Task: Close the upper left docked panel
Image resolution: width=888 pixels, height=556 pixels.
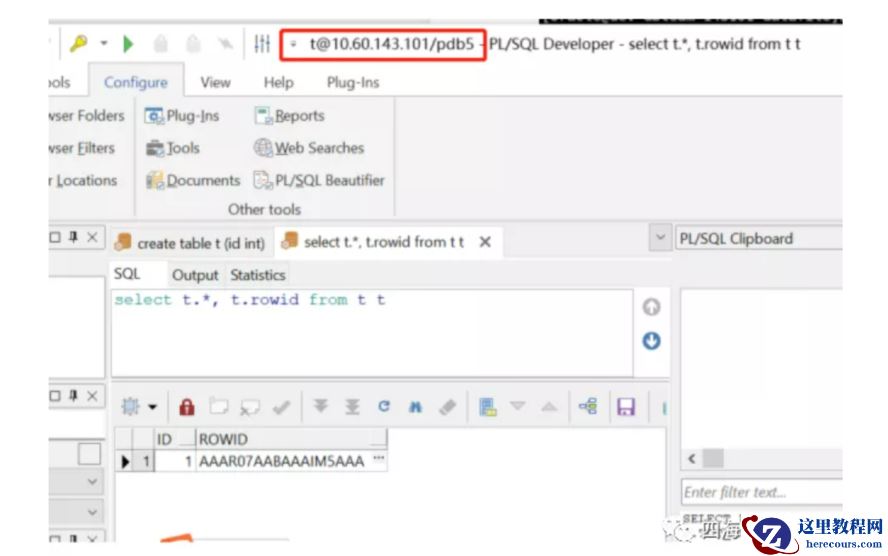Action: 92,237
